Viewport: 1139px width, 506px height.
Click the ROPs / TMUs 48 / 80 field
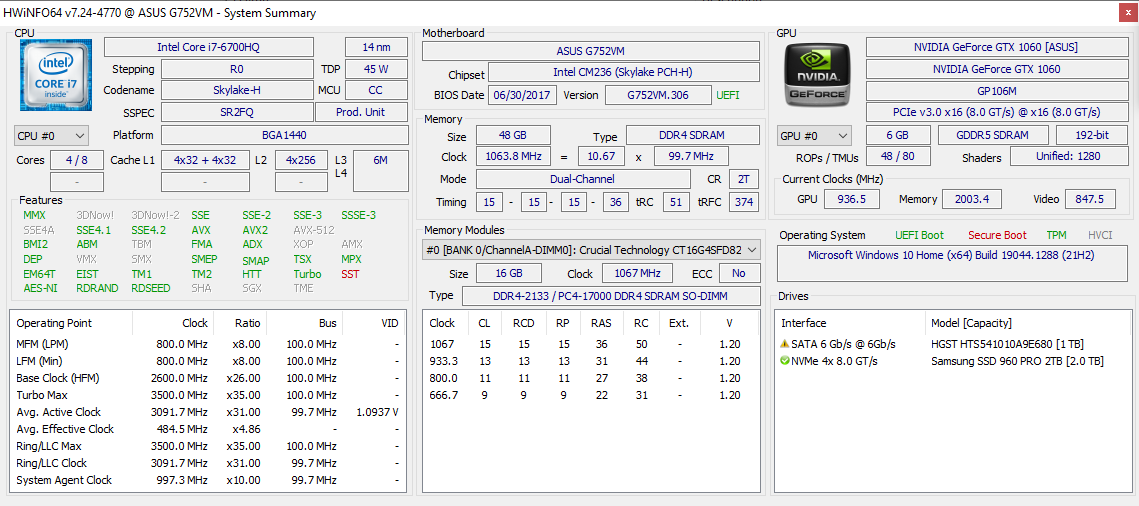point(898,156)
